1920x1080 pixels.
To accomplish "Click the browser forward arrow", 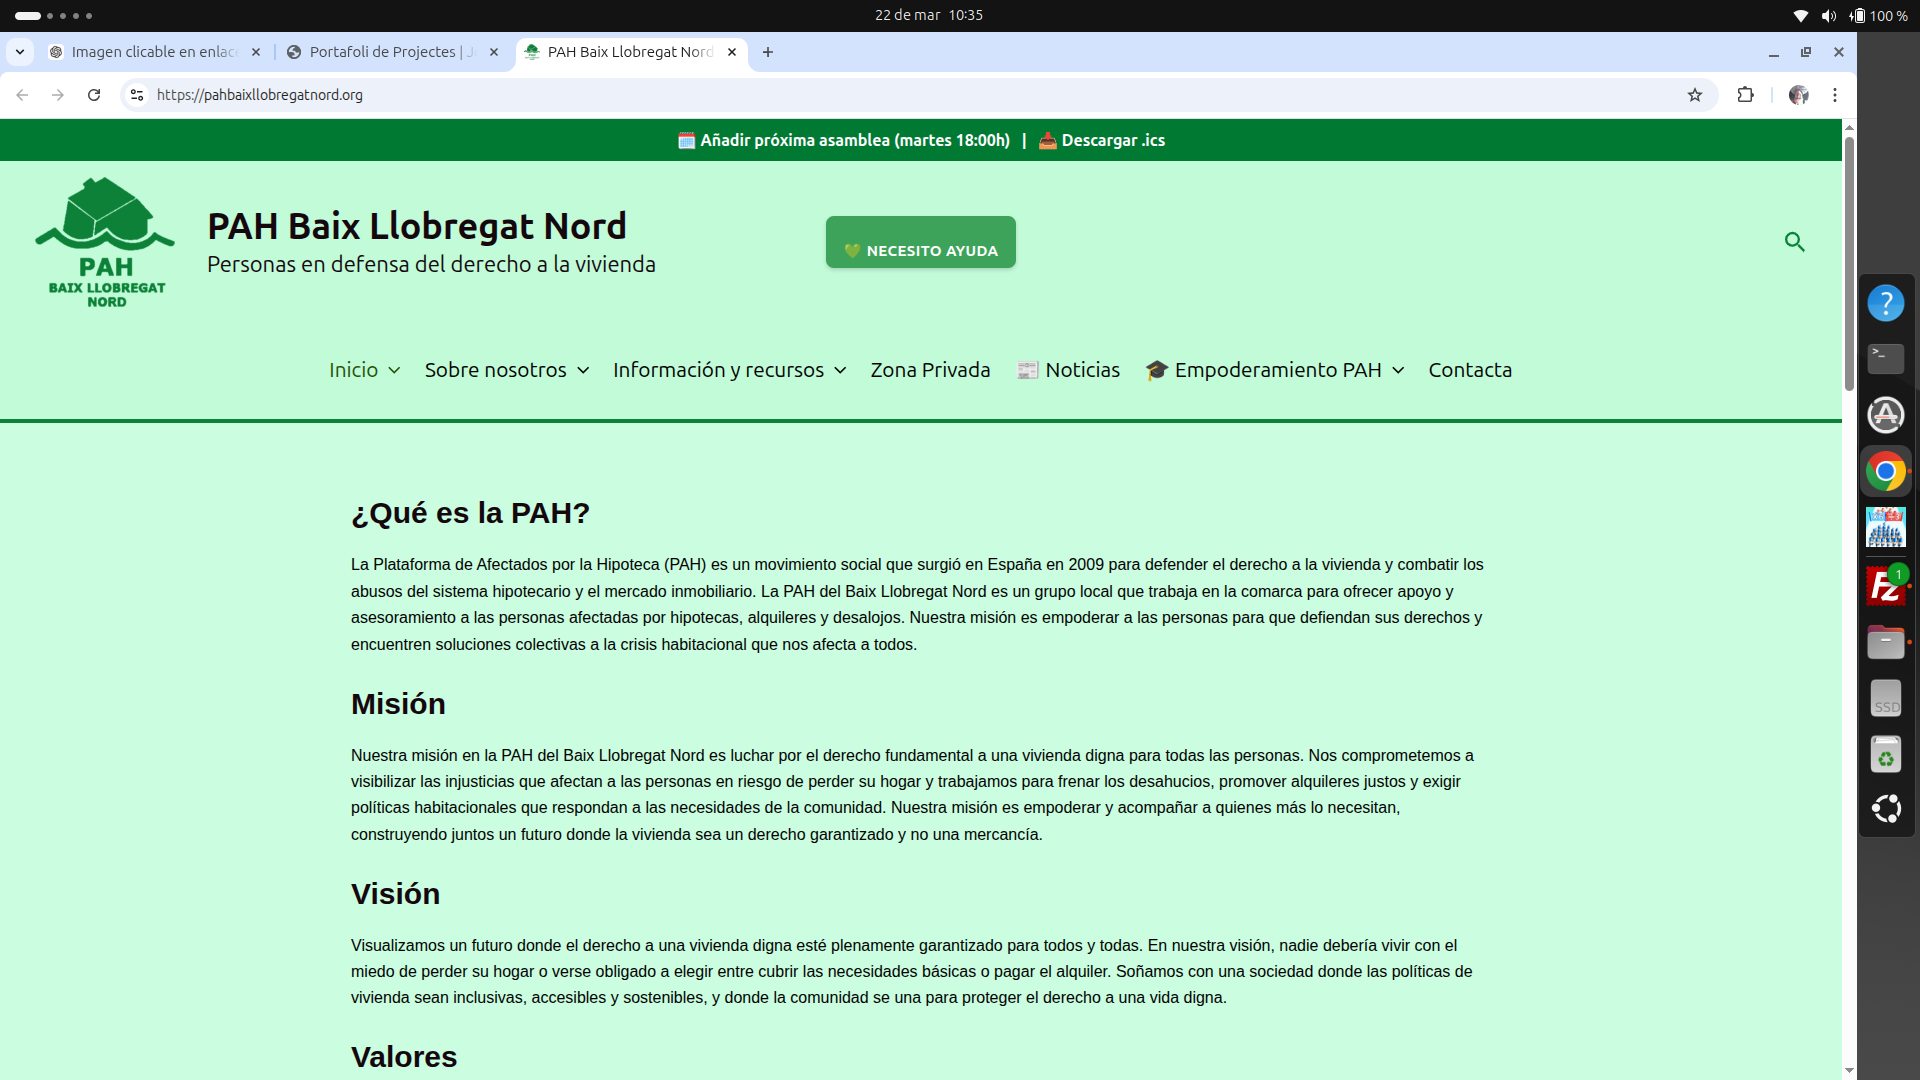I will pyautogui.click(x=58, y=95).
